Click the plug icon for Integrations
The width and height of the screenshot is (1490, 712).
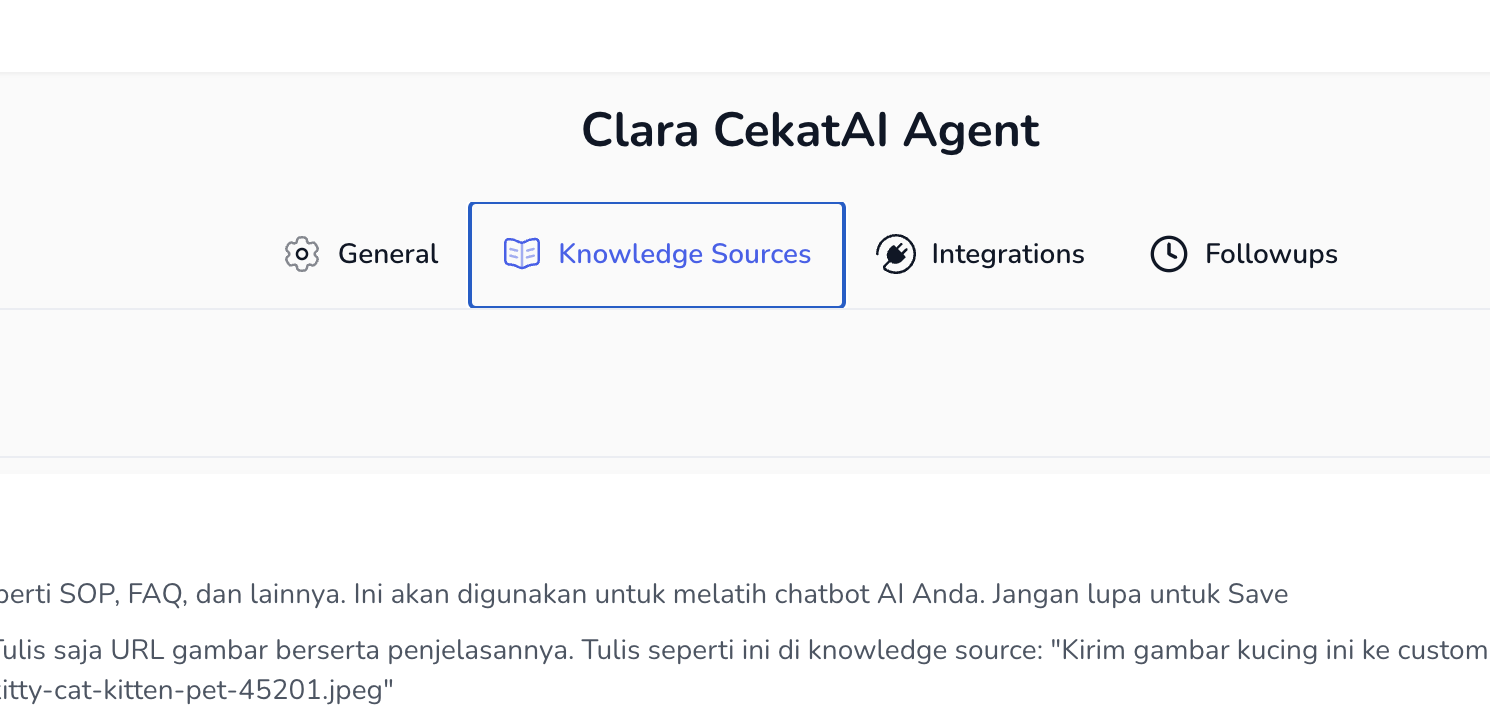coord(896,254)
